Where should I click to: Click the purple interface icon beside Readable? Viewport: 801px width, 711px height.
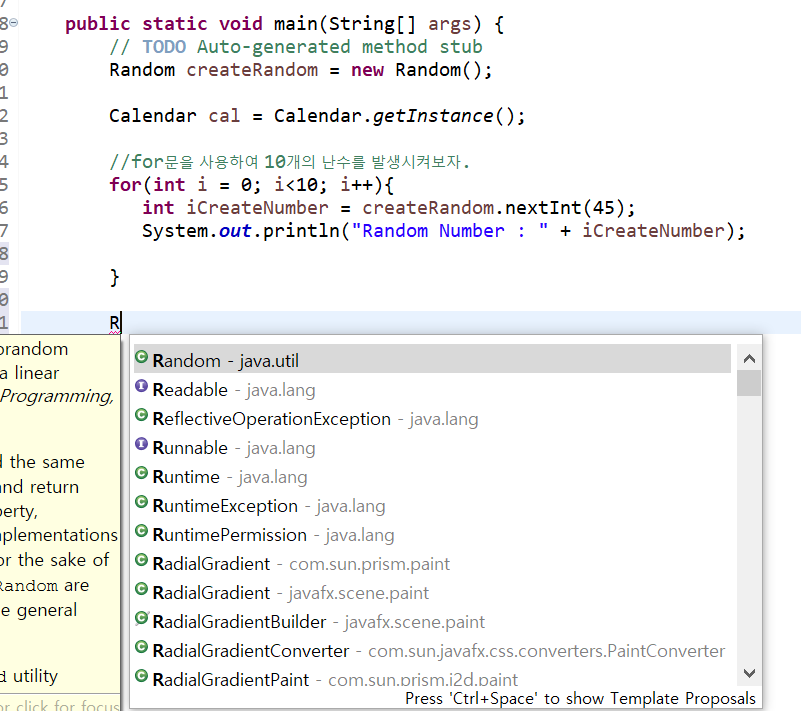point(142,389)
